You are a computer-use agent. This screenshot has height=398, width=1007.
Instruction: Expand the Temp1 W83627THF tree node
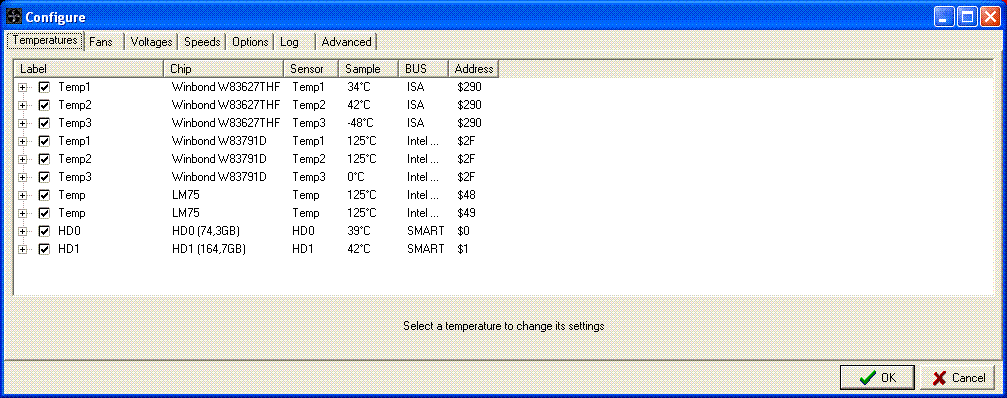tap(22, 87)
